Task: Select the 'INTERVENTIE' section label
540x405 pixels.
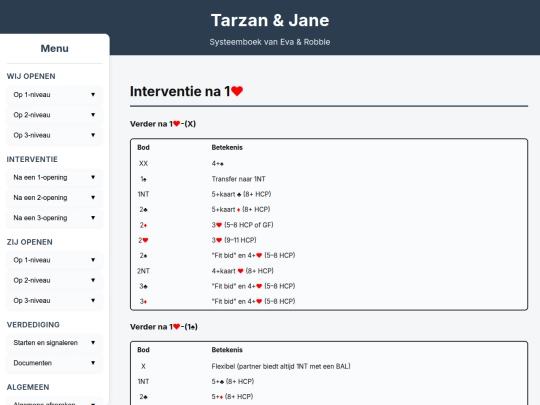Action: pyautogui.click(x=32, y=159)
